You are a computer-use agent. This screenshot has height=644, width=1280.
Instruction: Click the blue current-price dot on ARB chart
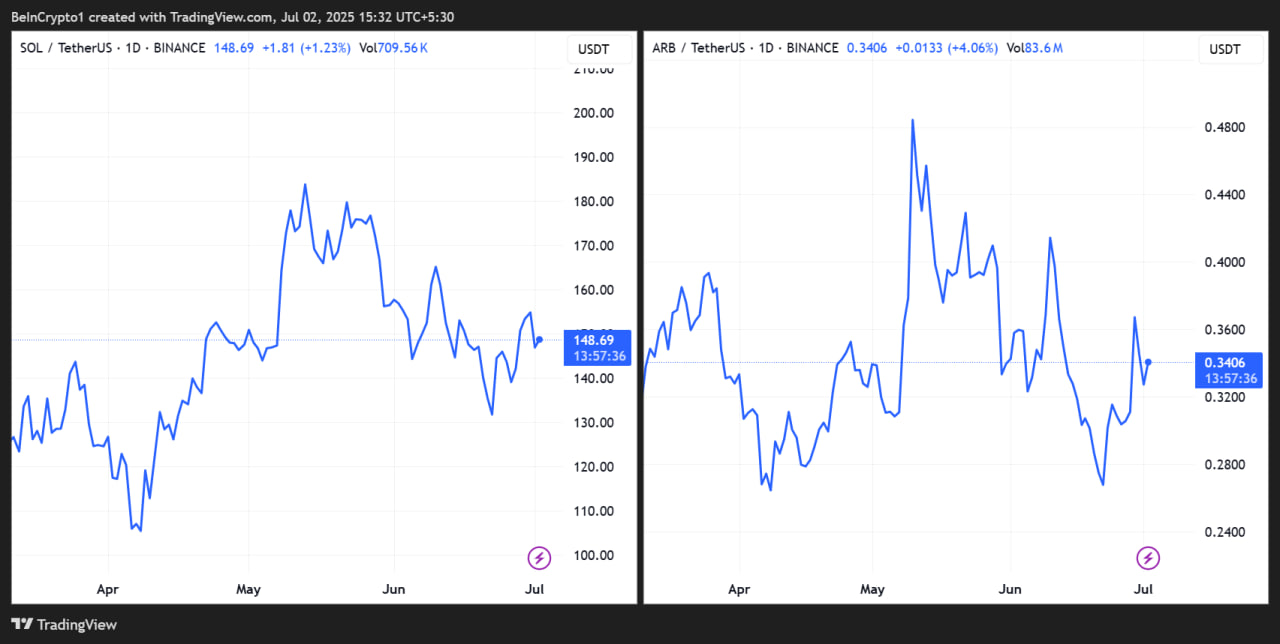point(1148,362)
